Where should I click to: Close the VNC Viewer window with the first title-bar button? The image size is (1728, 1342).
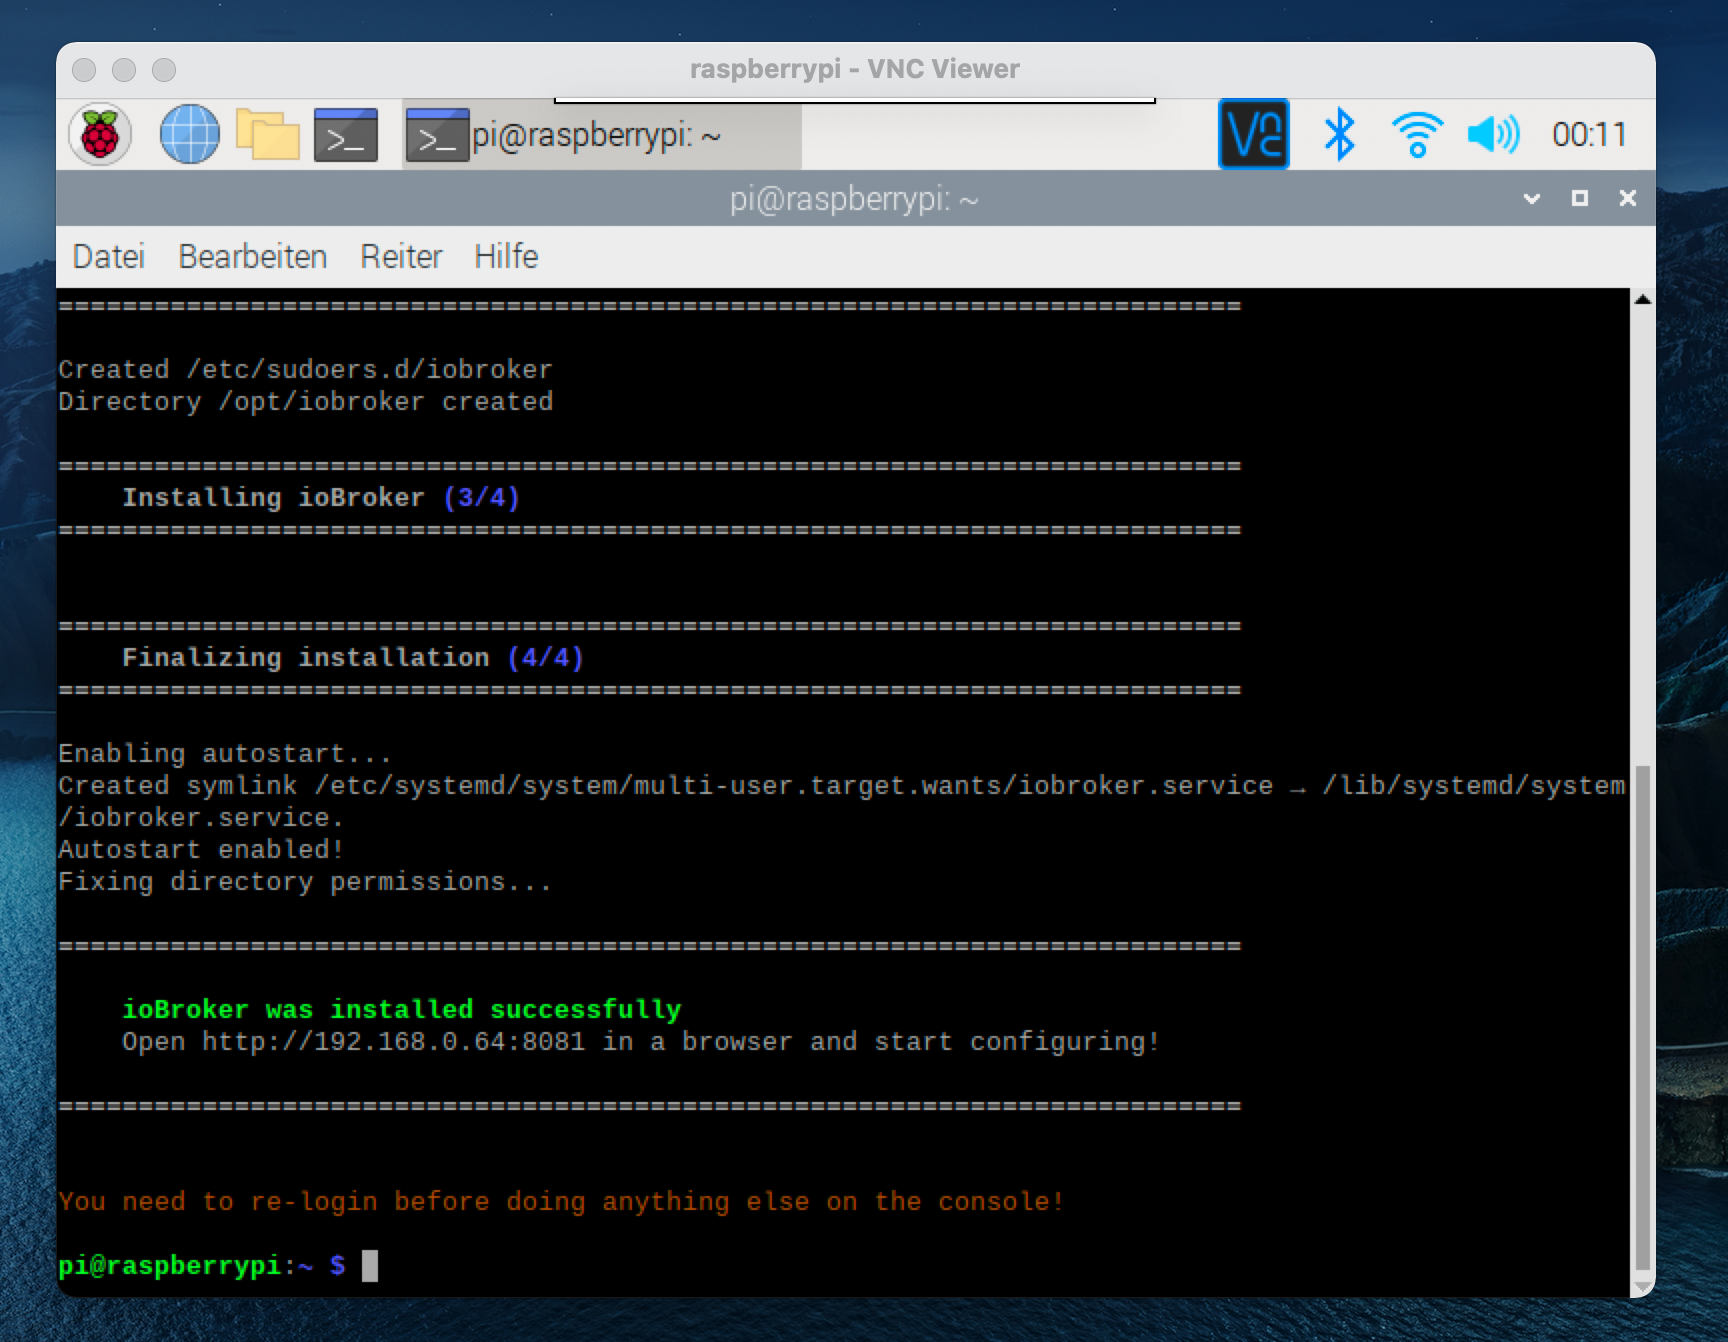[x=84, y=69]
